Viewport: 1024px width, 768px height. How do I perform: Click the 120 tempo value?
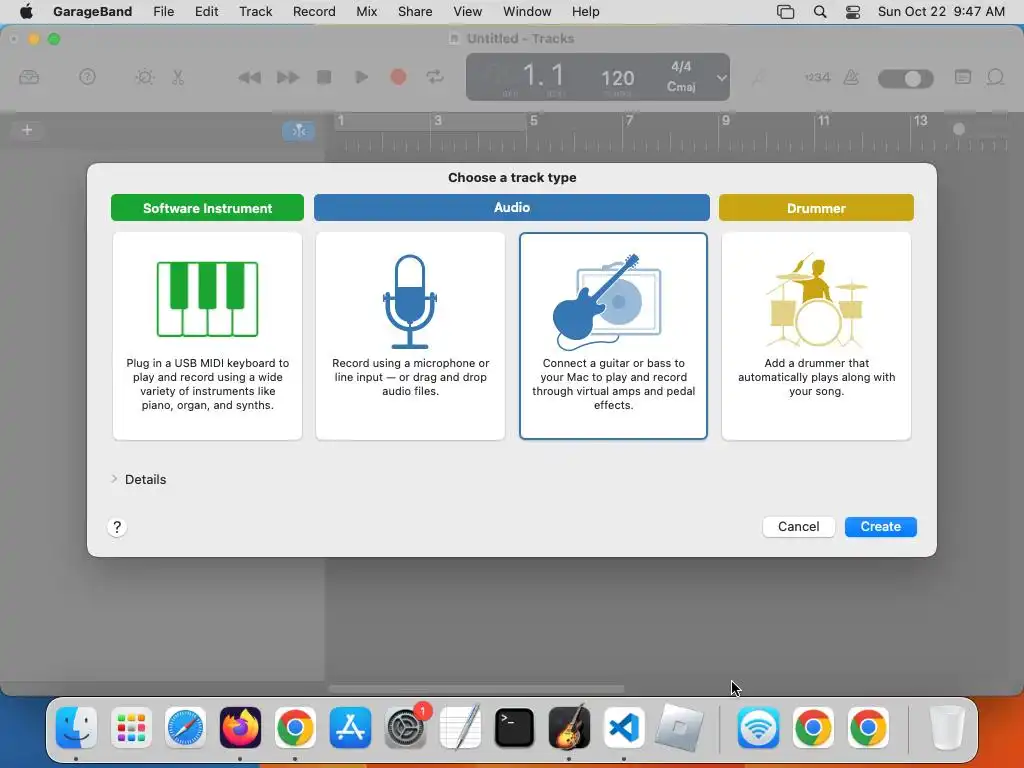point(617,78)
